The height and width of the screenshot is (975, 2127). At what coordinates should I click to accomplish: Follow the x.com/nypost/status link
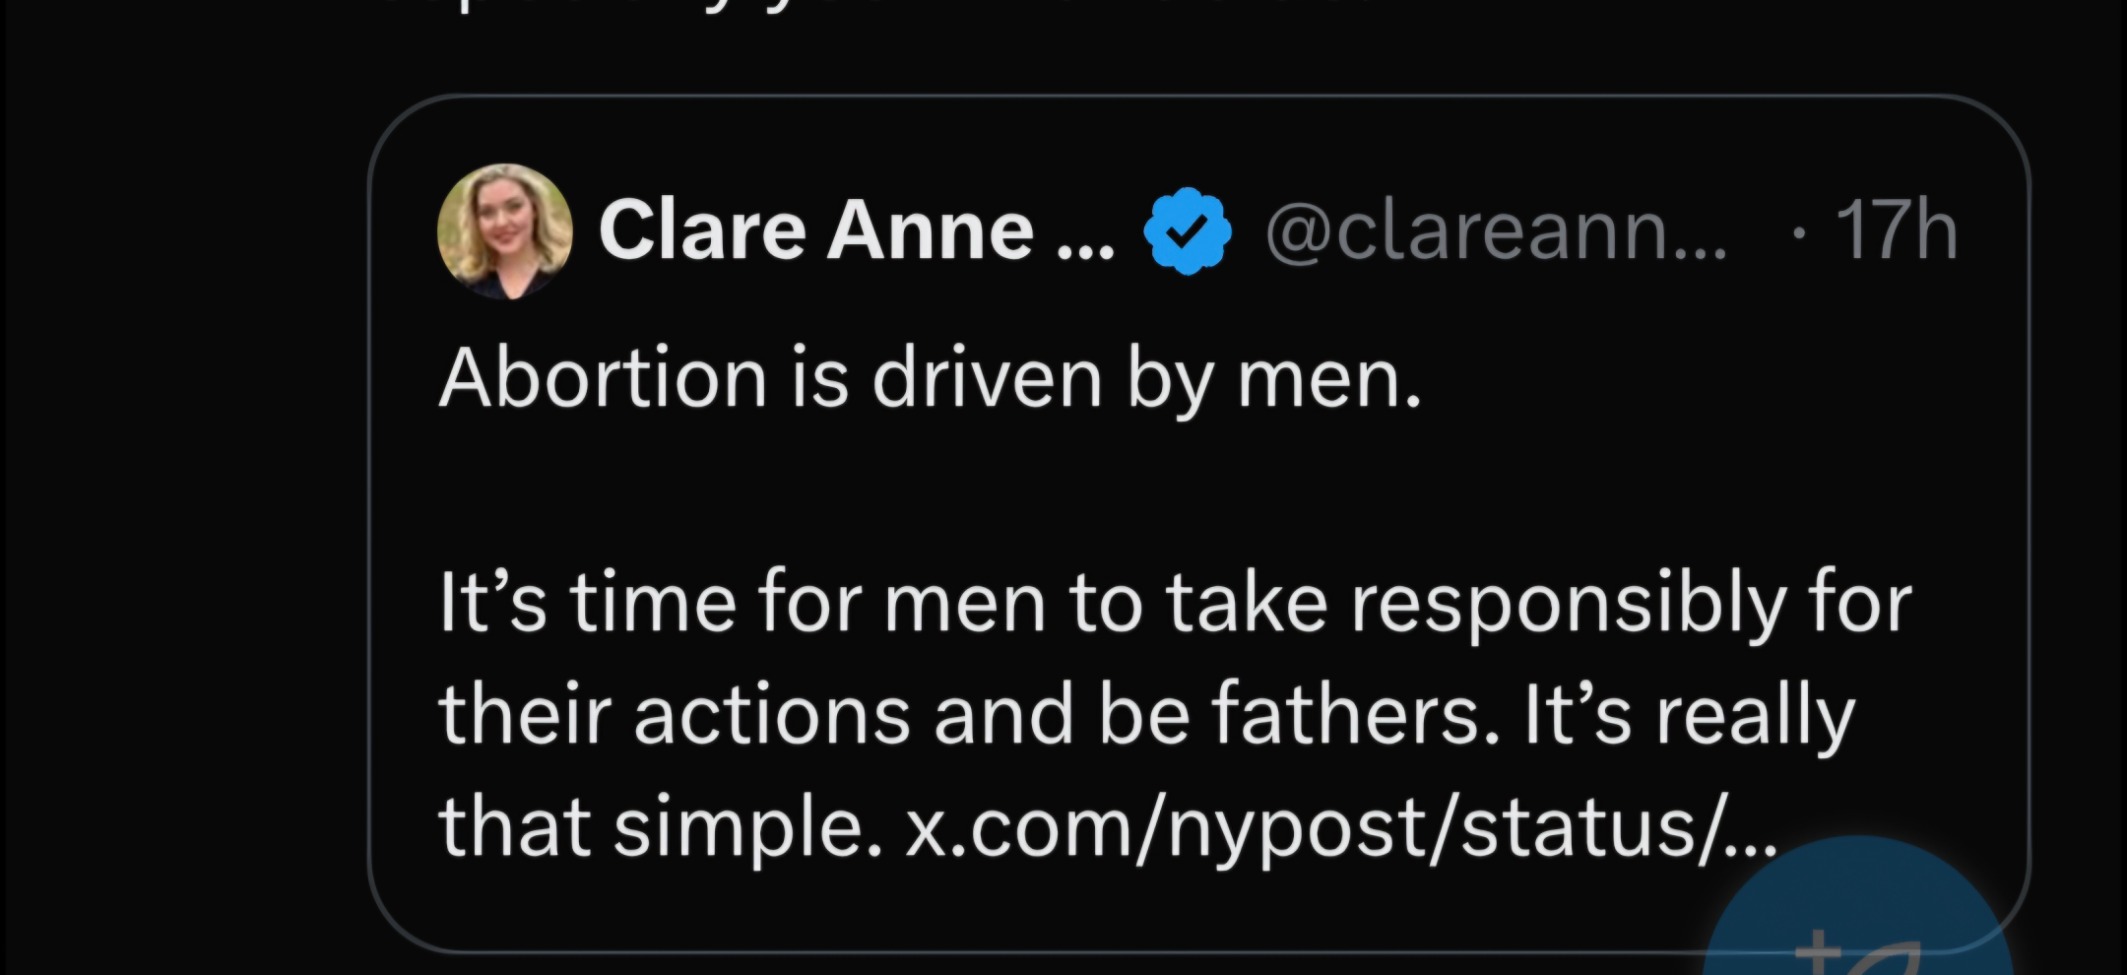(1340, 830)
